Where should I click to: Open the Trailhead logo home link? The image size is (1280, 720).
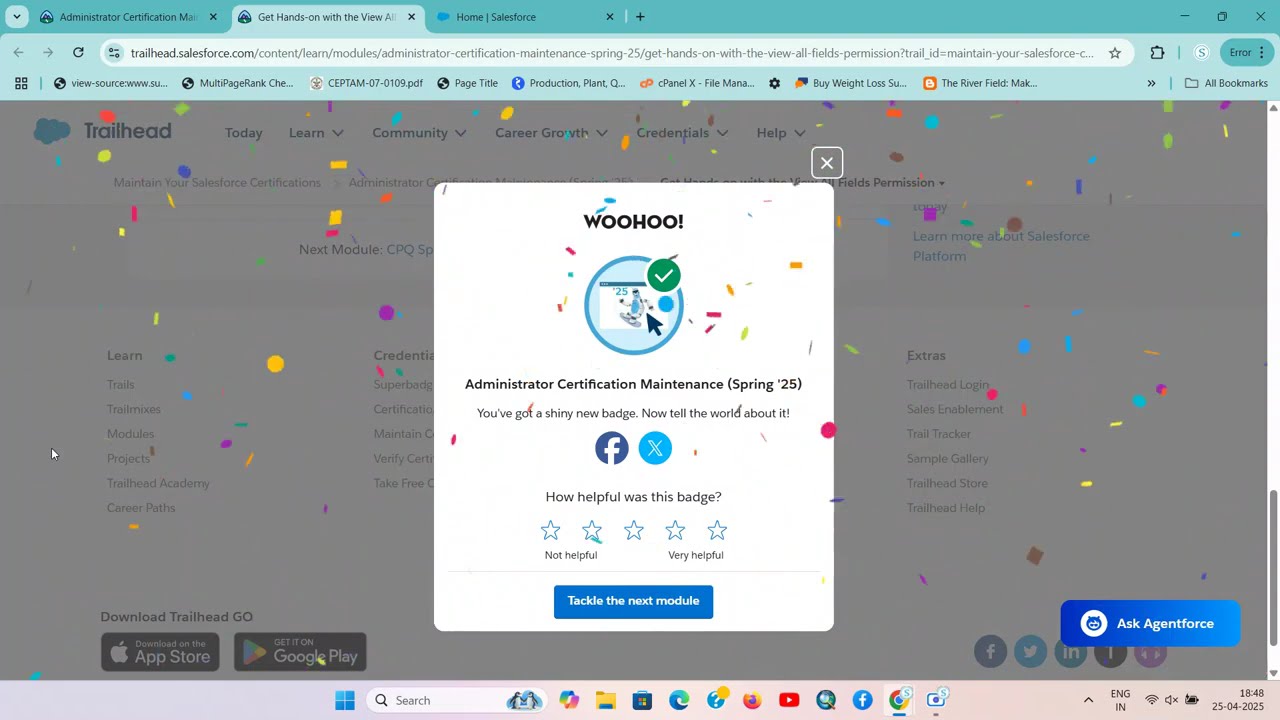pyautogui.click(x=102, y=131)
